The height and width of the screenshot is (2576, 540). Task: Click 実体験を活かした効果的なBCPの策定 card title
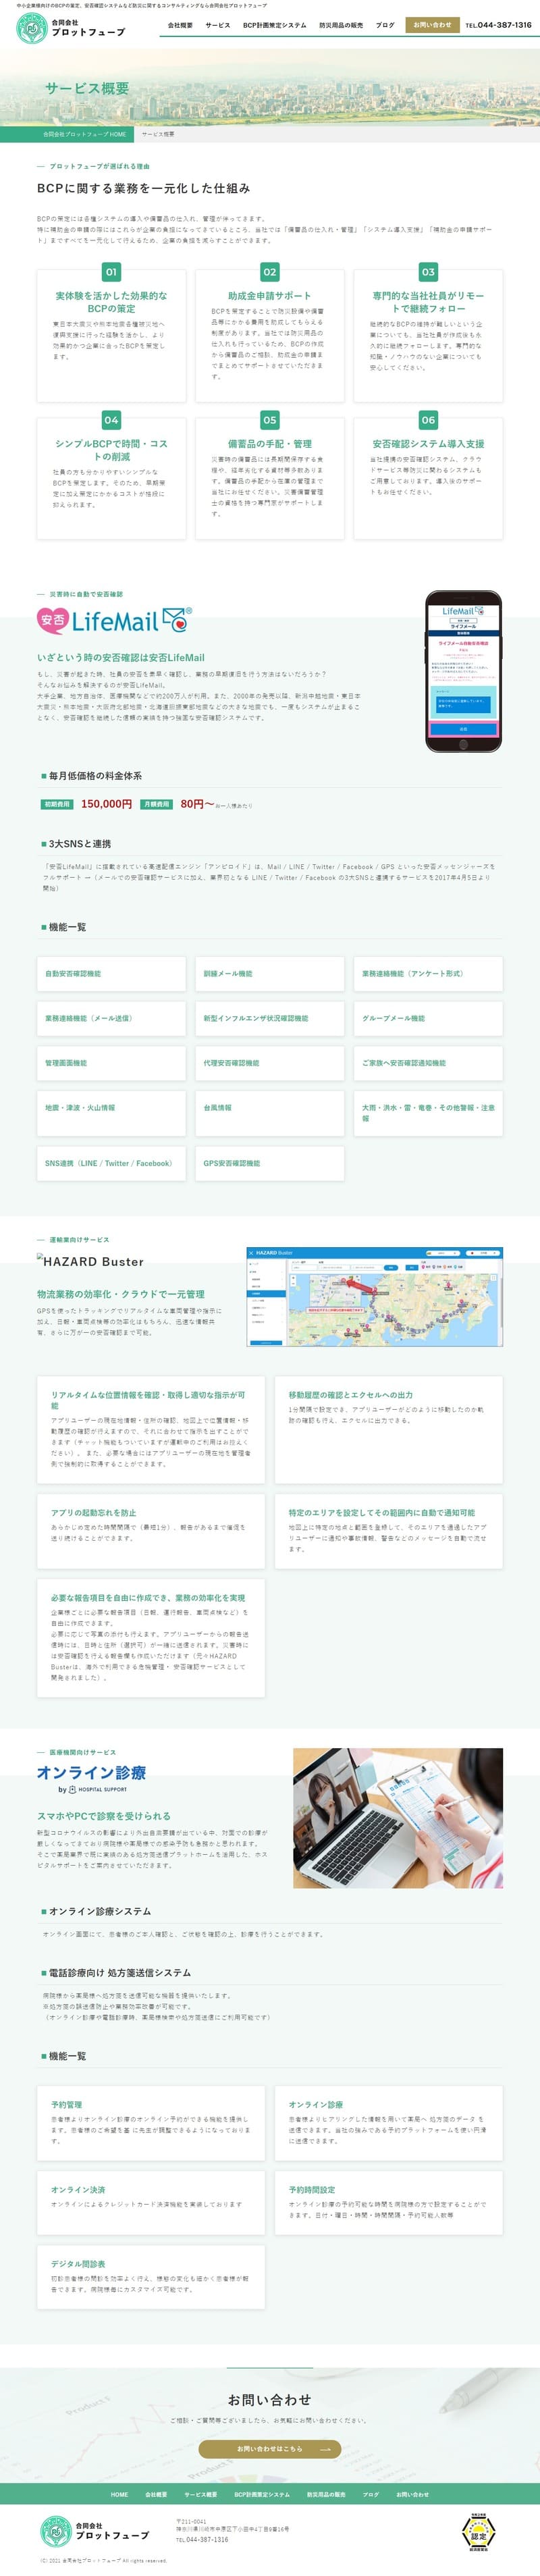pos(111,302)
